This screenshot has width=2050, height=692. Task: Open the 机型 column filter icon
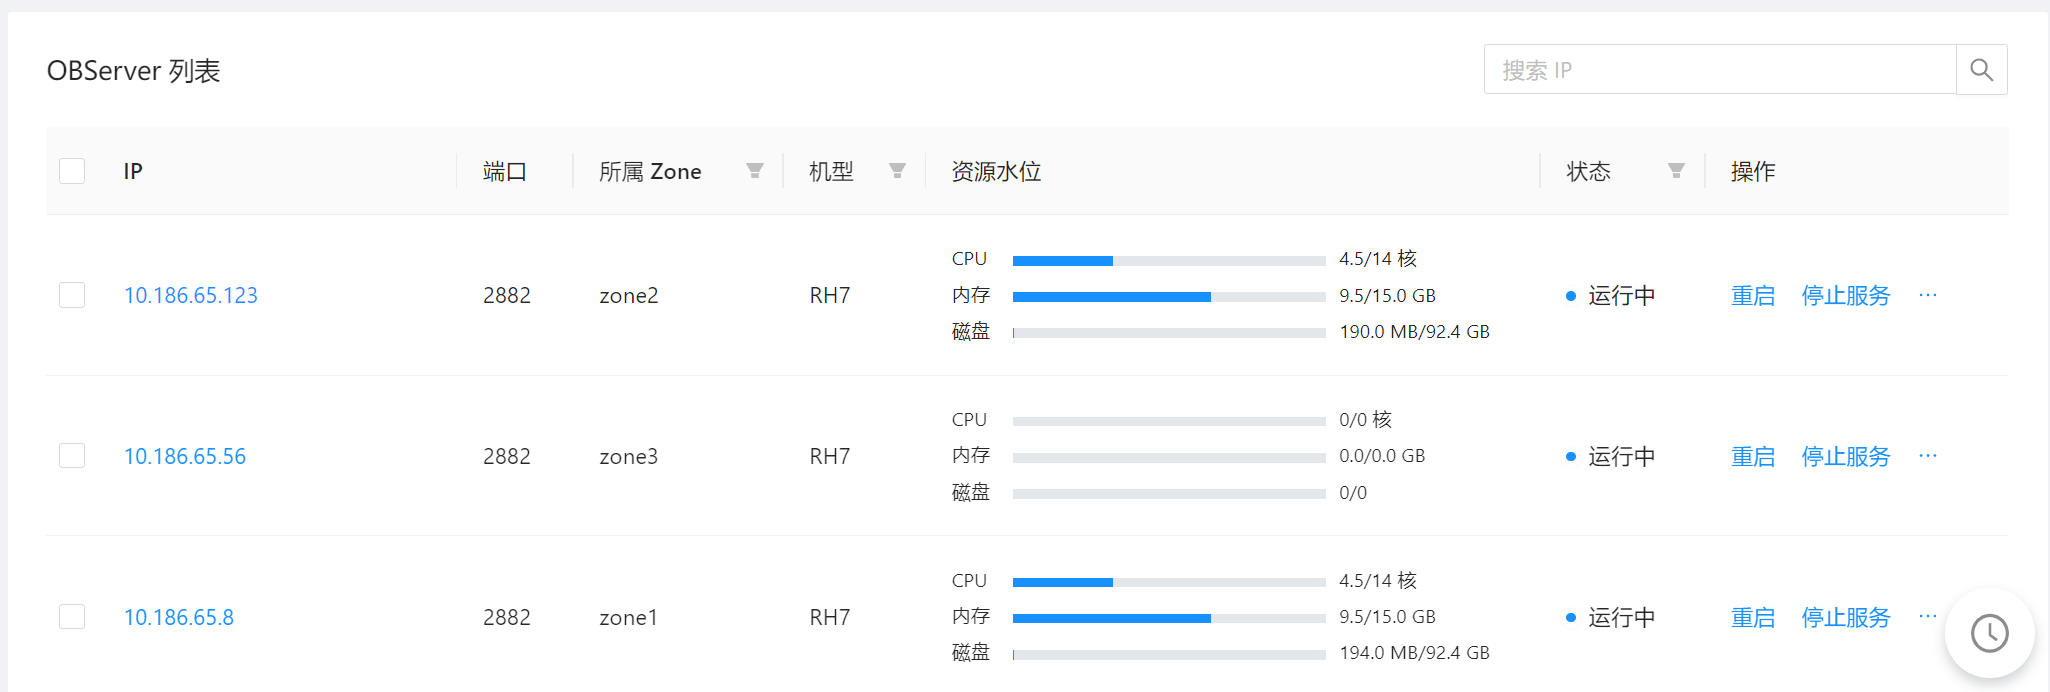[898, 171]
